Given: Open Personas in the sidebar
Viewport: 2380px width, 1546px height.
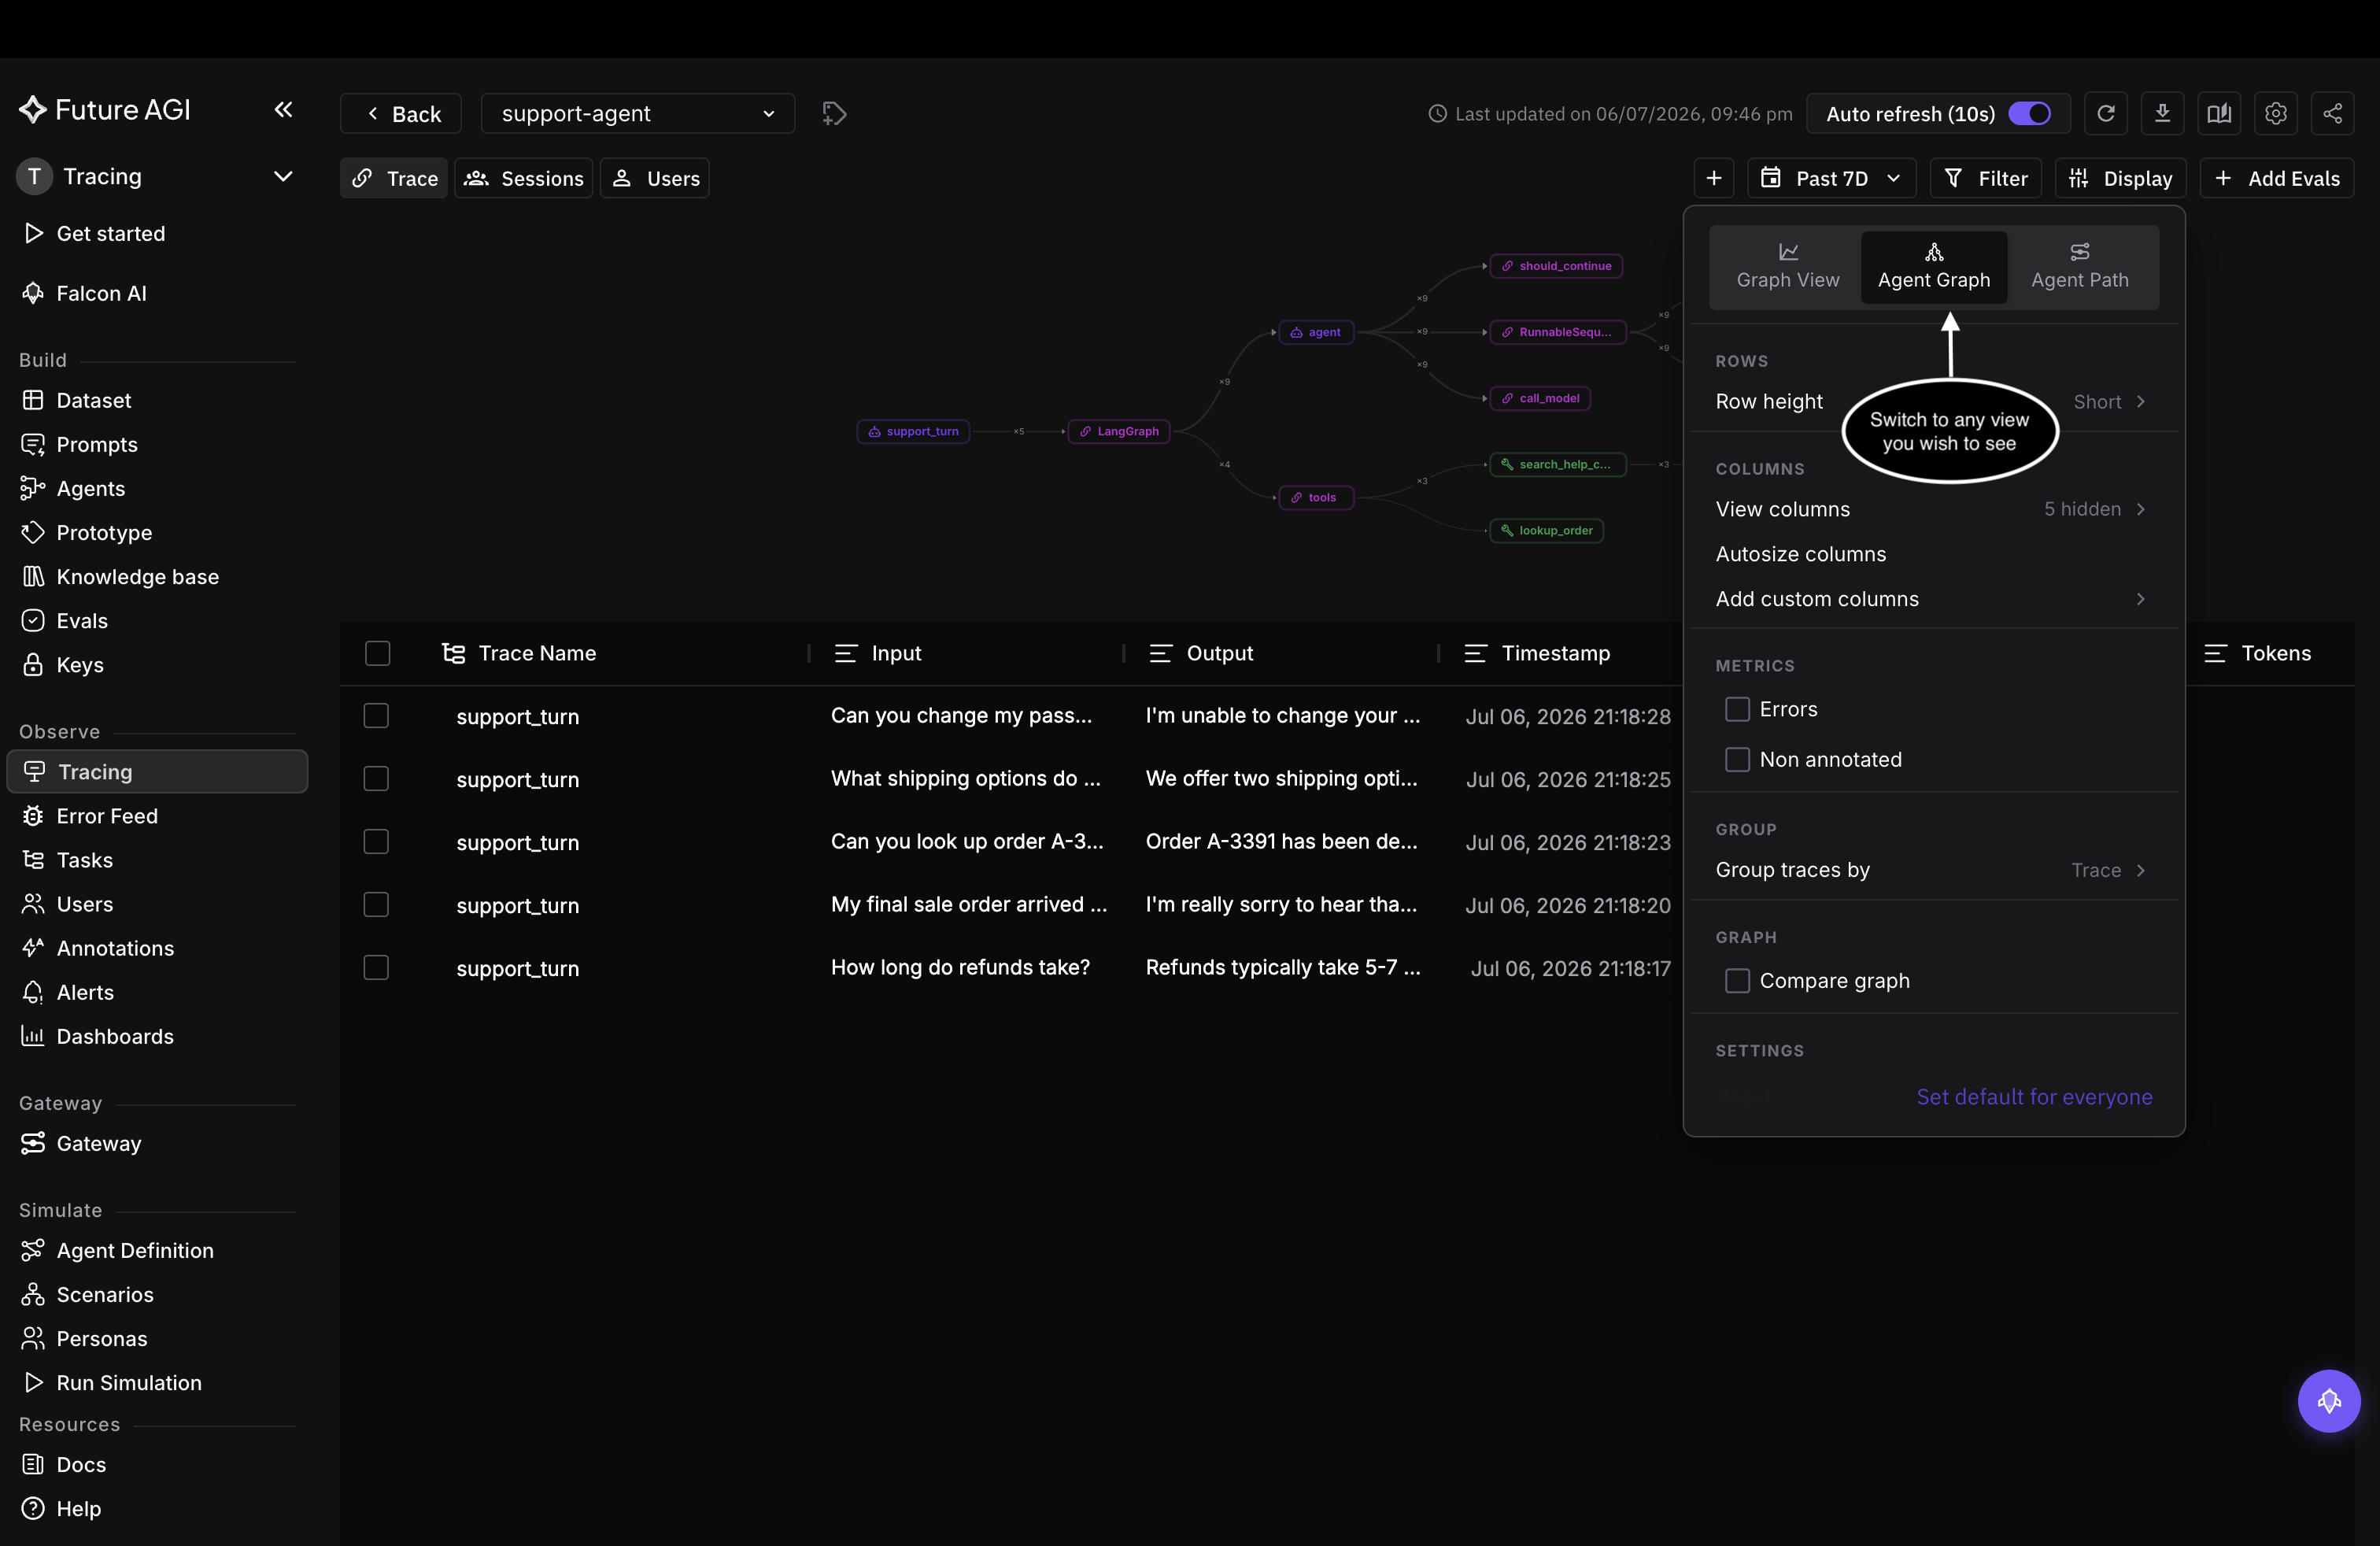Looking at the screenshot, I should [x=101, y=1338].
